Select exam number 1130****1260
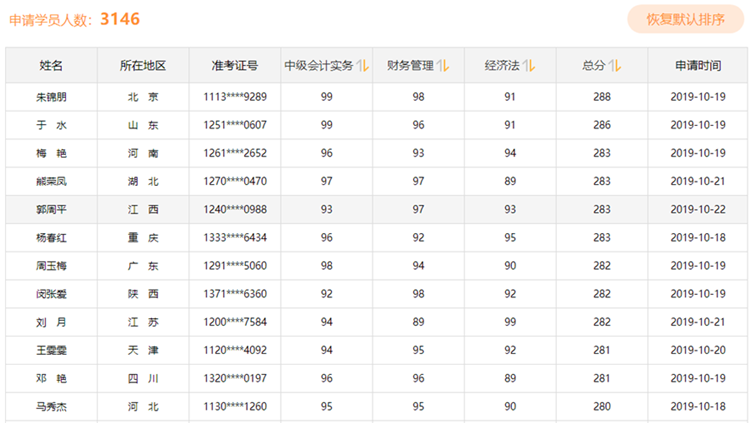This screenshot has height=423, width=750. pyautogui.click(x=234, y=407)
